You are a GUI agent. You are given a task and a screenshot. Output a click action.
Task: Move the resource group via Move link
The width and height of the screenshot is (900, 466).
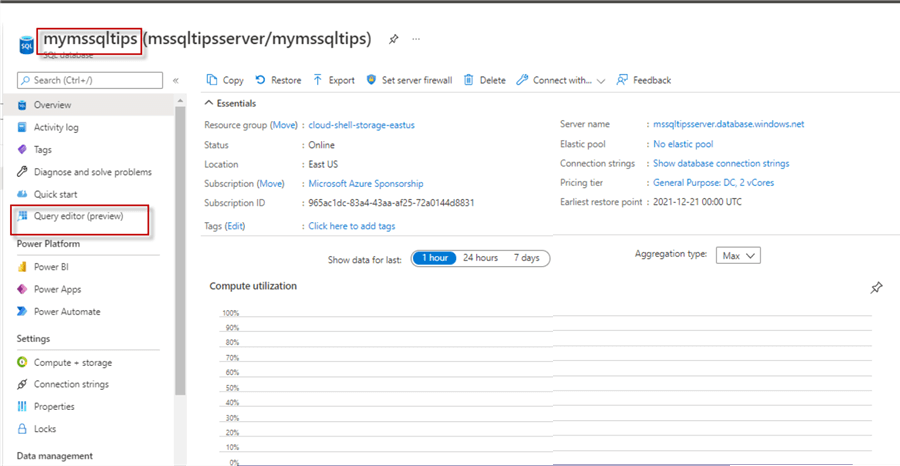[284, 125]
